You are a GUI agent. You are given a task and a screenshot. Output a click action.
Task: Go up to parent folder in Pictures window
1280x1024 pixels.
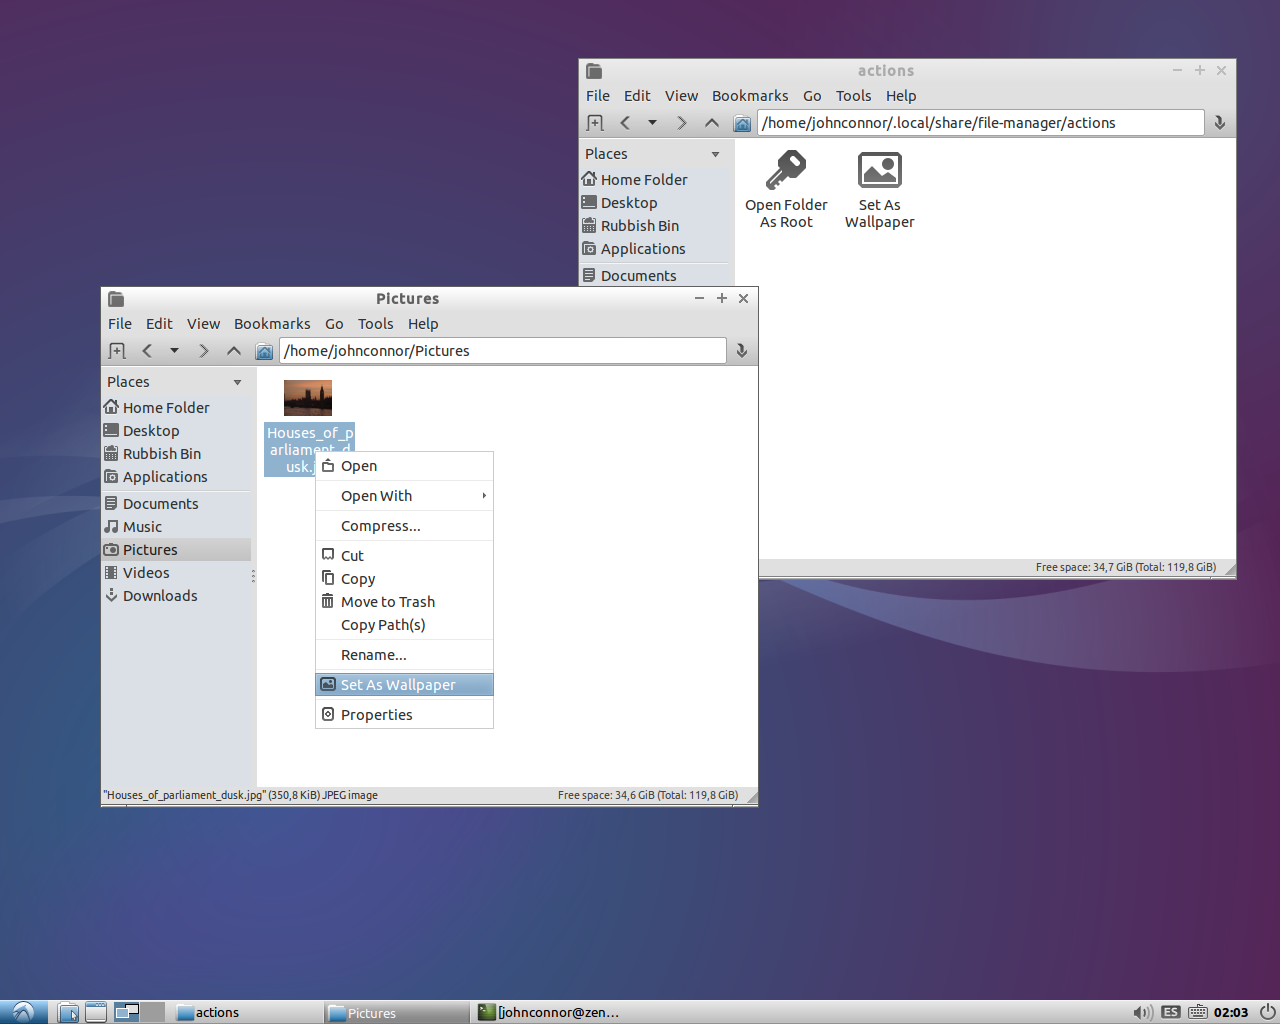pyautogui.click(x=234, y=351)
